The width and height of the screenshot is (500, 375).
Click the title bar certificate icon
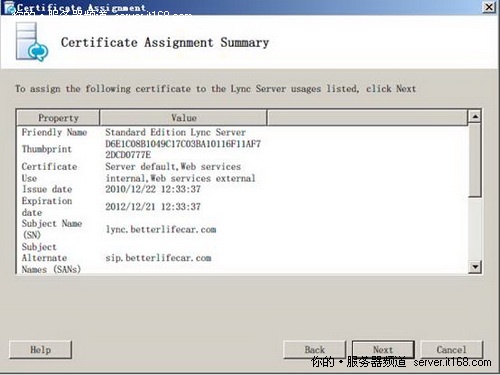tap(9, 8)
